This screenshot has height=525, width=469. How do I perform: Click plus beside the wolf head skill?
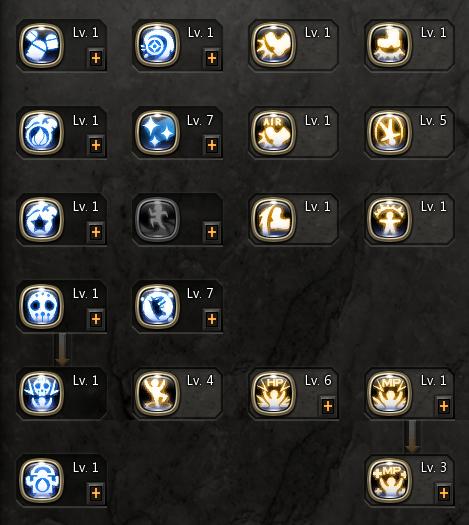(x=212, y=319)
